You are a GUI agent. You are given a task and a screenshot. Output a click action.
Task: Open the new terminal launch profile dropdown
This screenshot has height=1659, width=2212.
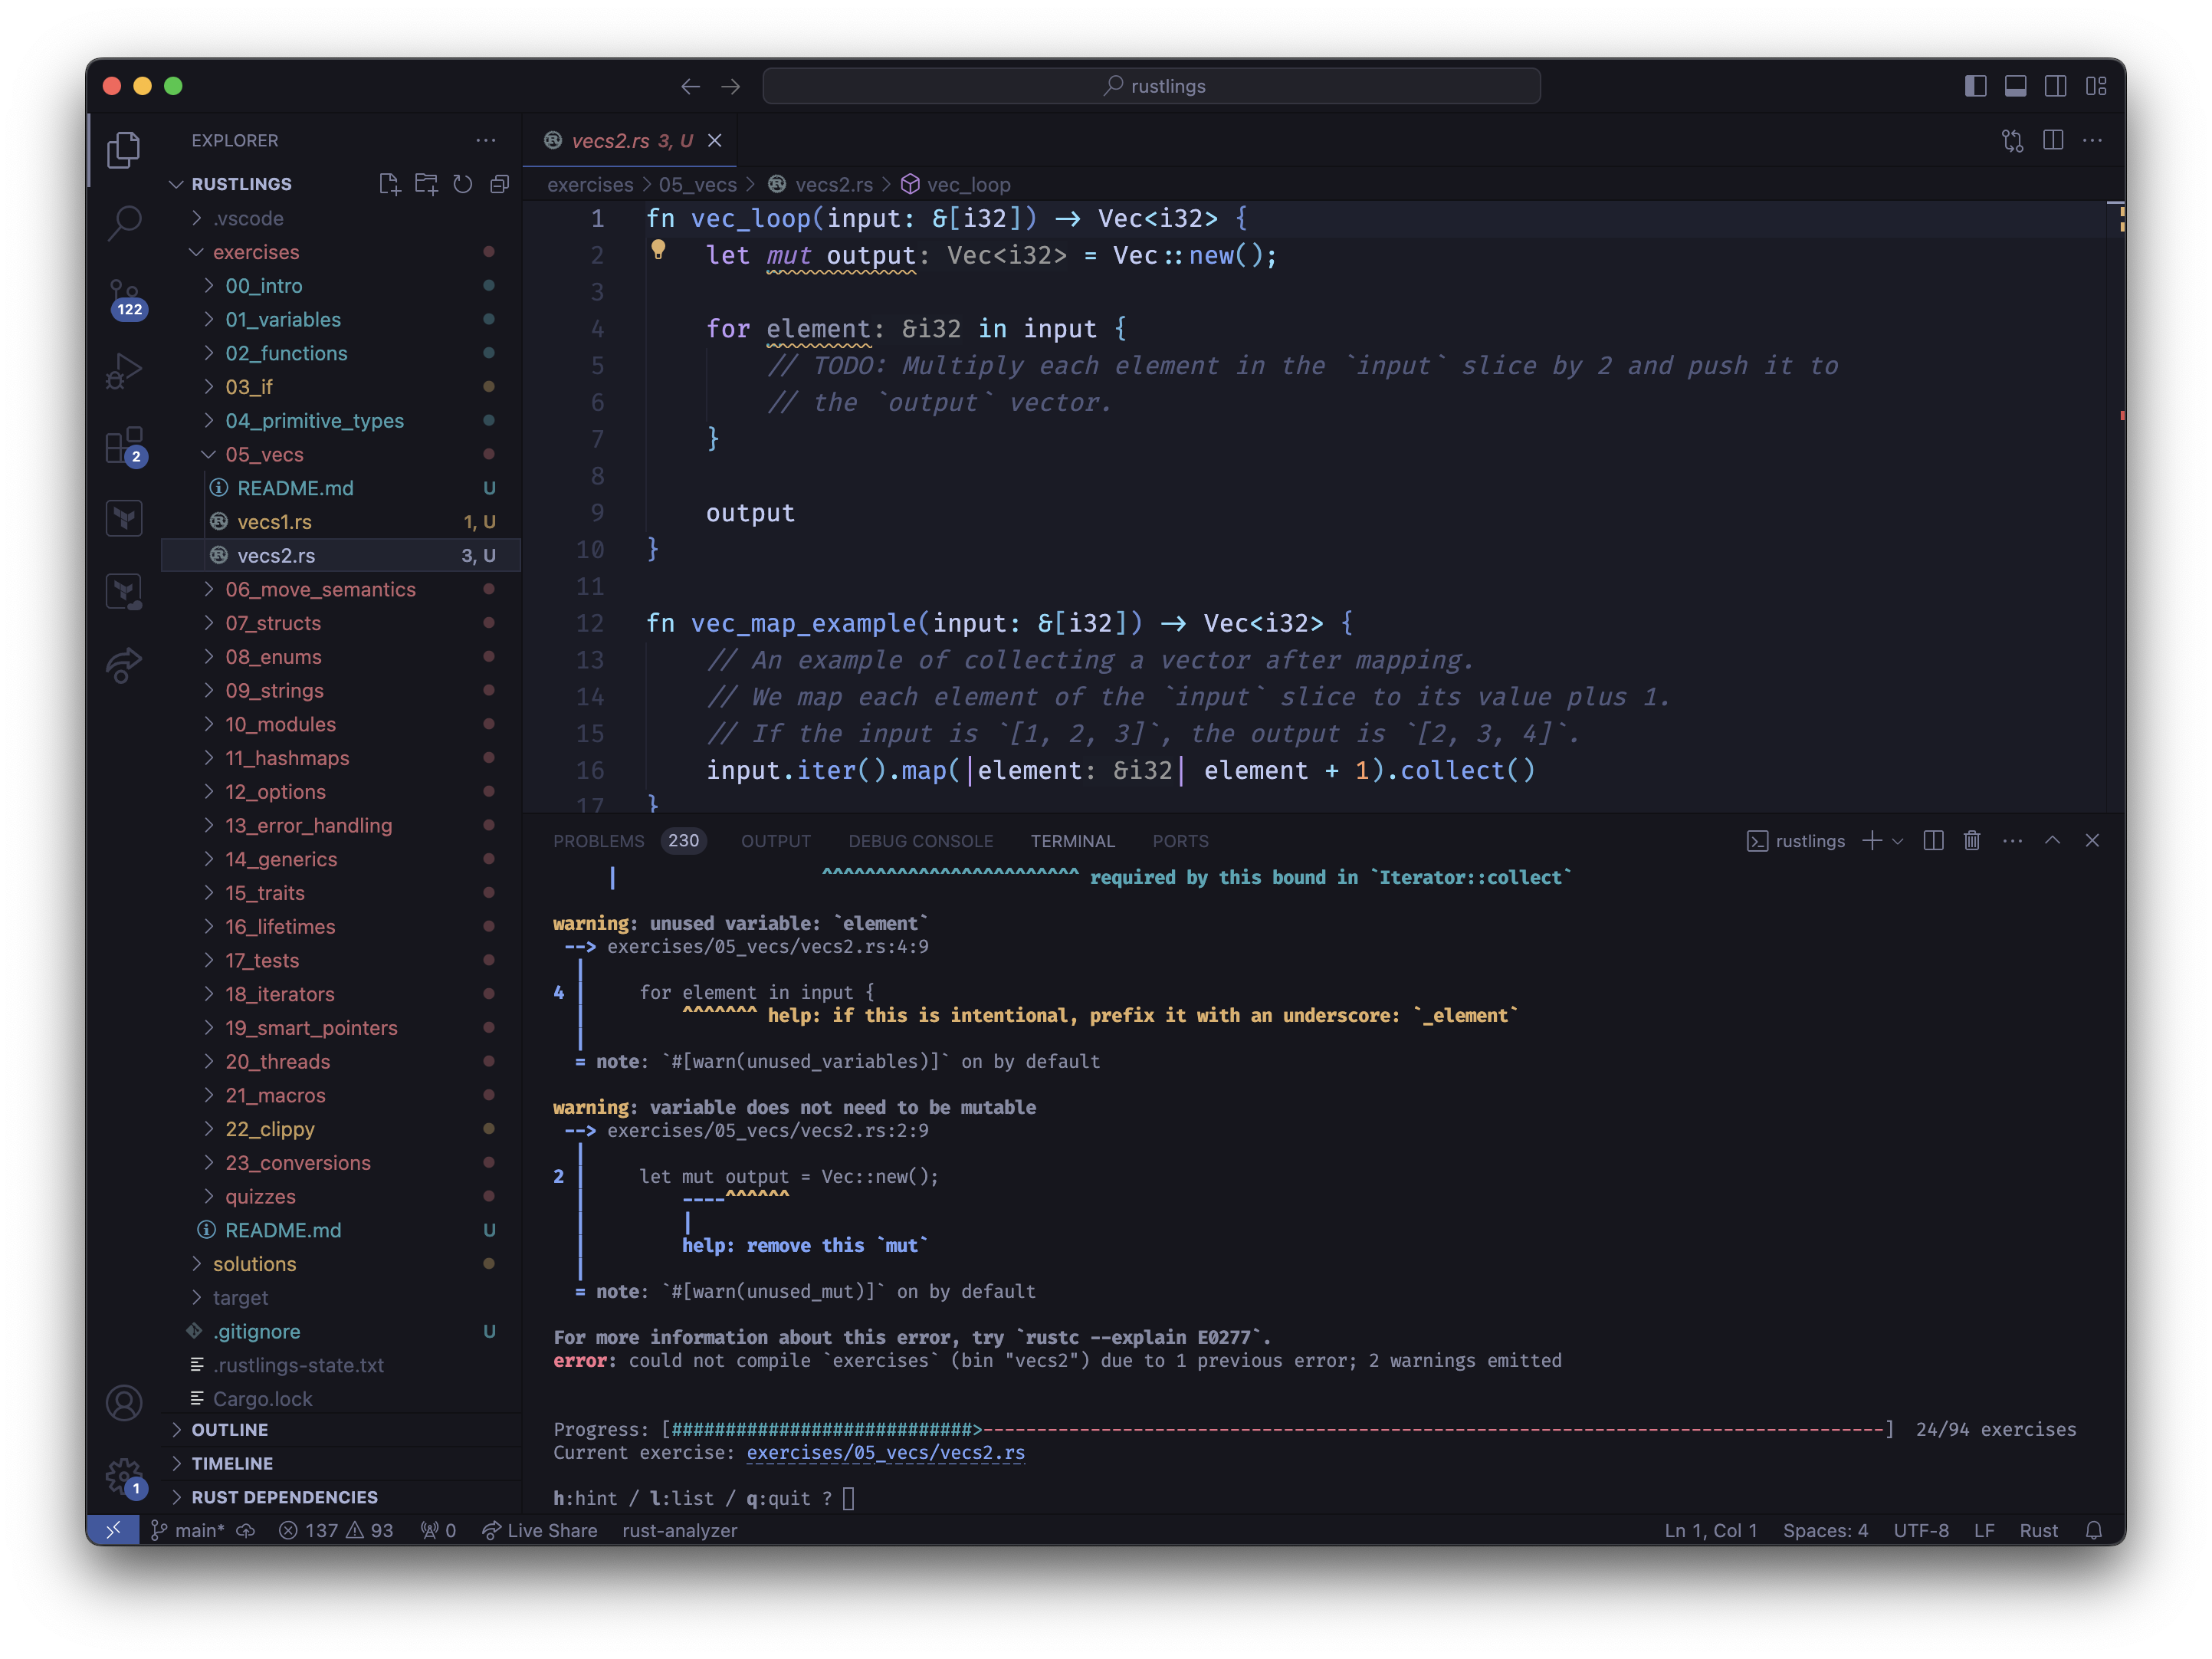[x=1898, y=841]
